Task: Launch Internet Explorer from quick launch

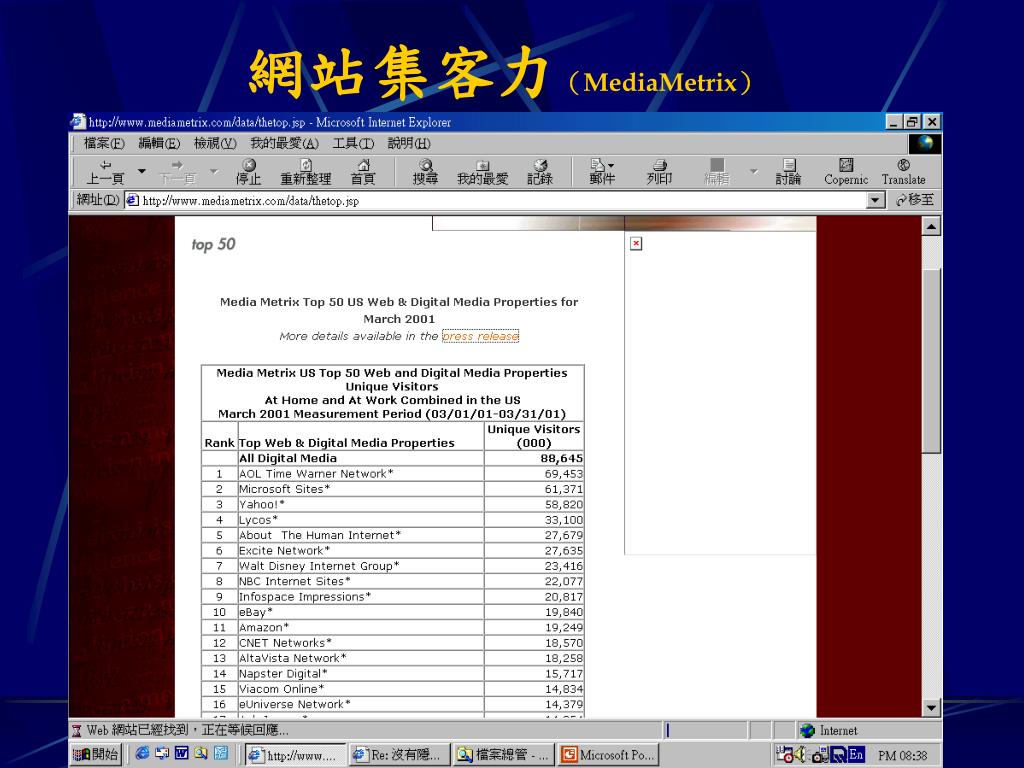Action: click(142, 753)
